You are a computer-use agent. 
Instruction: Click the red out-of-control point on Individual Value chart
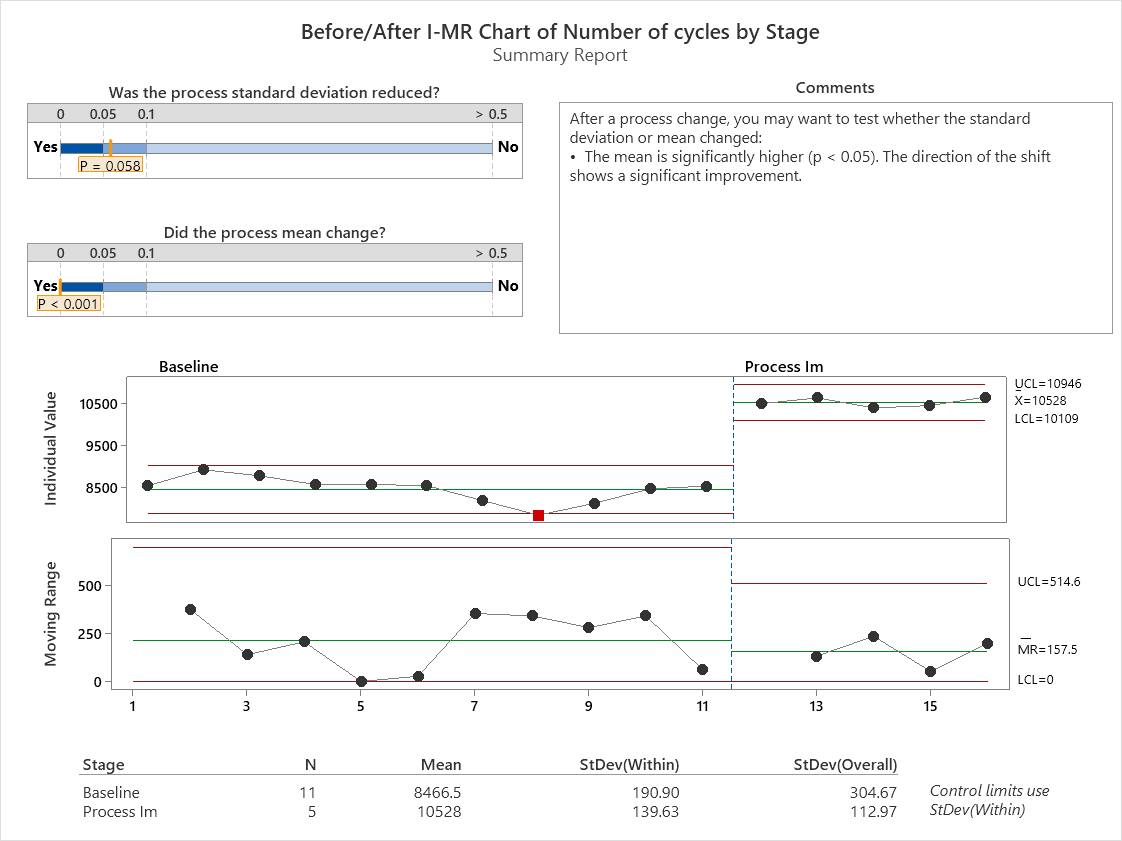coord(538,515)
